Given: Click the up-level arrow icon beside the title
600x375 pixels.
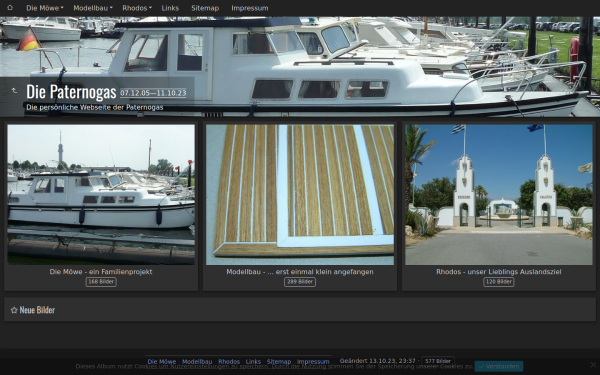Looking at the screenshot, I should pos(14,91).
